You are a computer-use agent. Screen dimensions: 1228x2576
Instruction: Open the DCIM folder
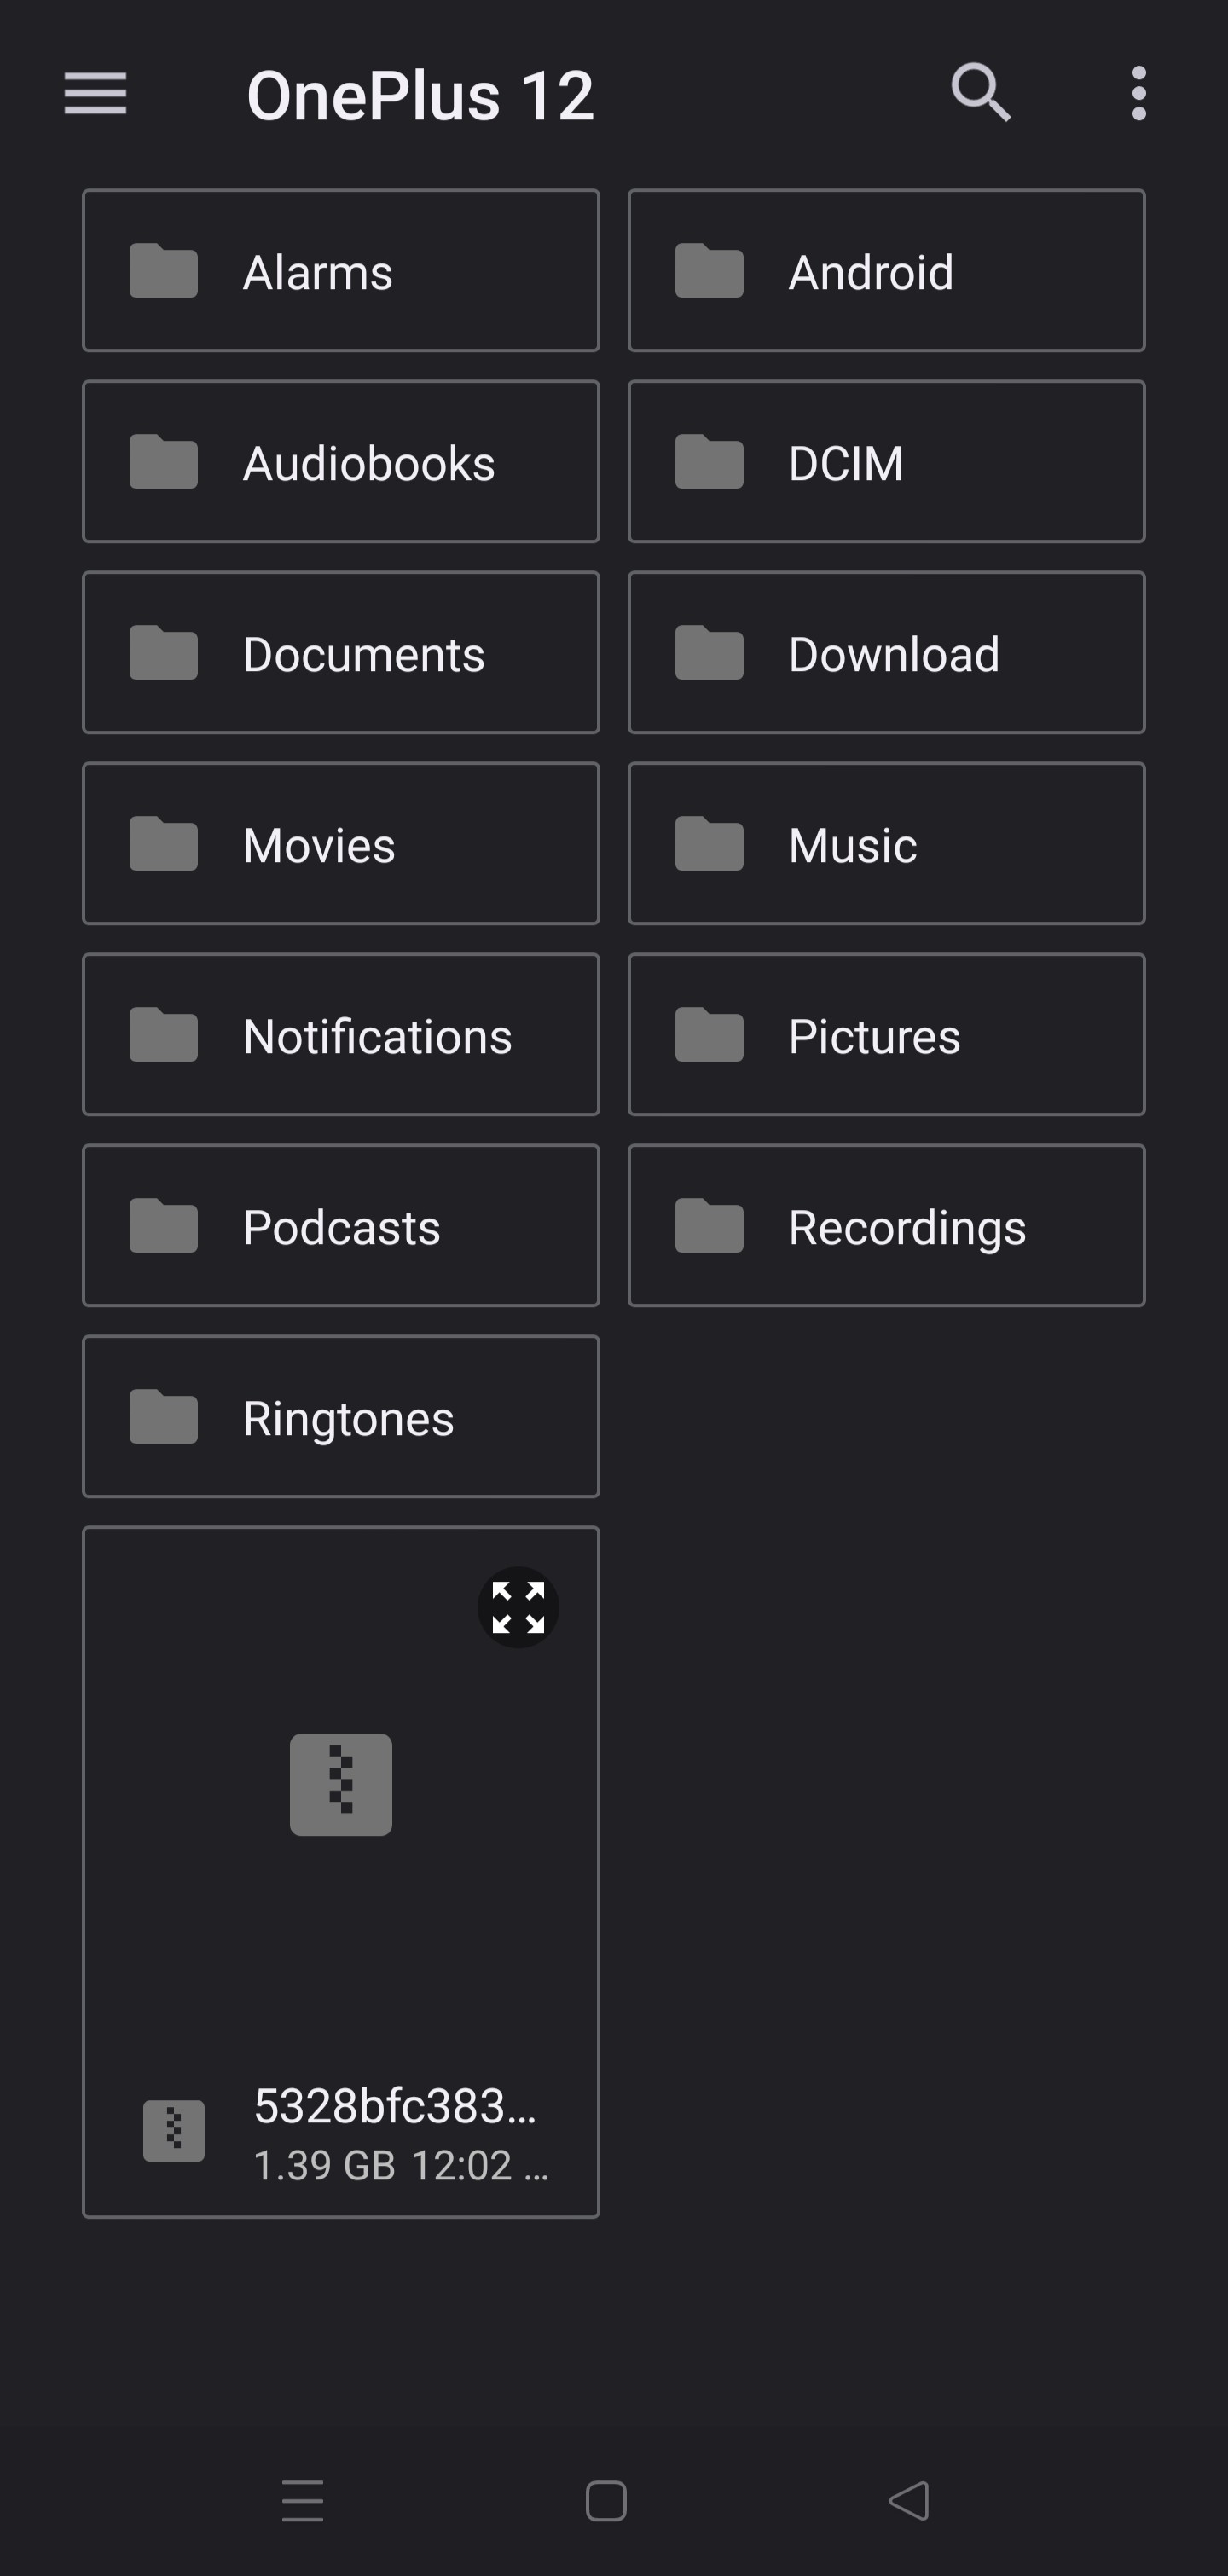(x=886, y=462)
